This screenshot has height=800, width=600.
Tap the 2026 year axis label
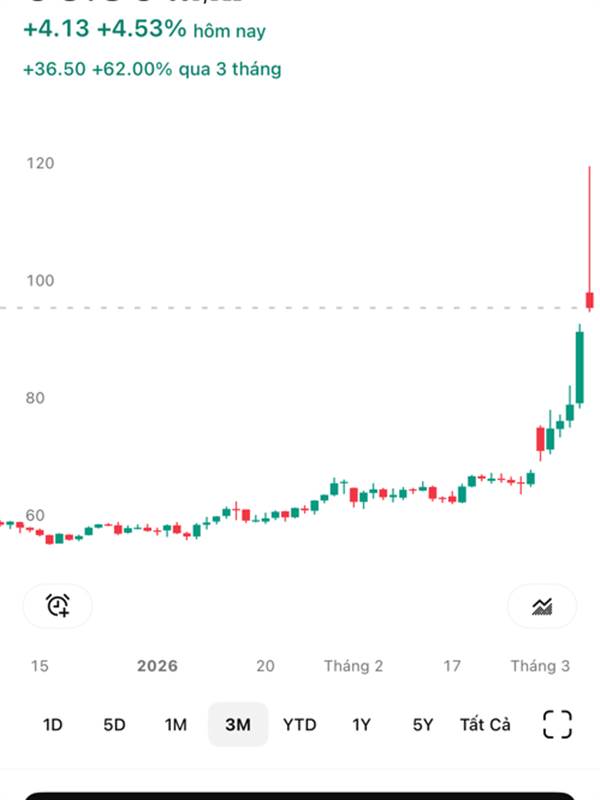(157, 666)
